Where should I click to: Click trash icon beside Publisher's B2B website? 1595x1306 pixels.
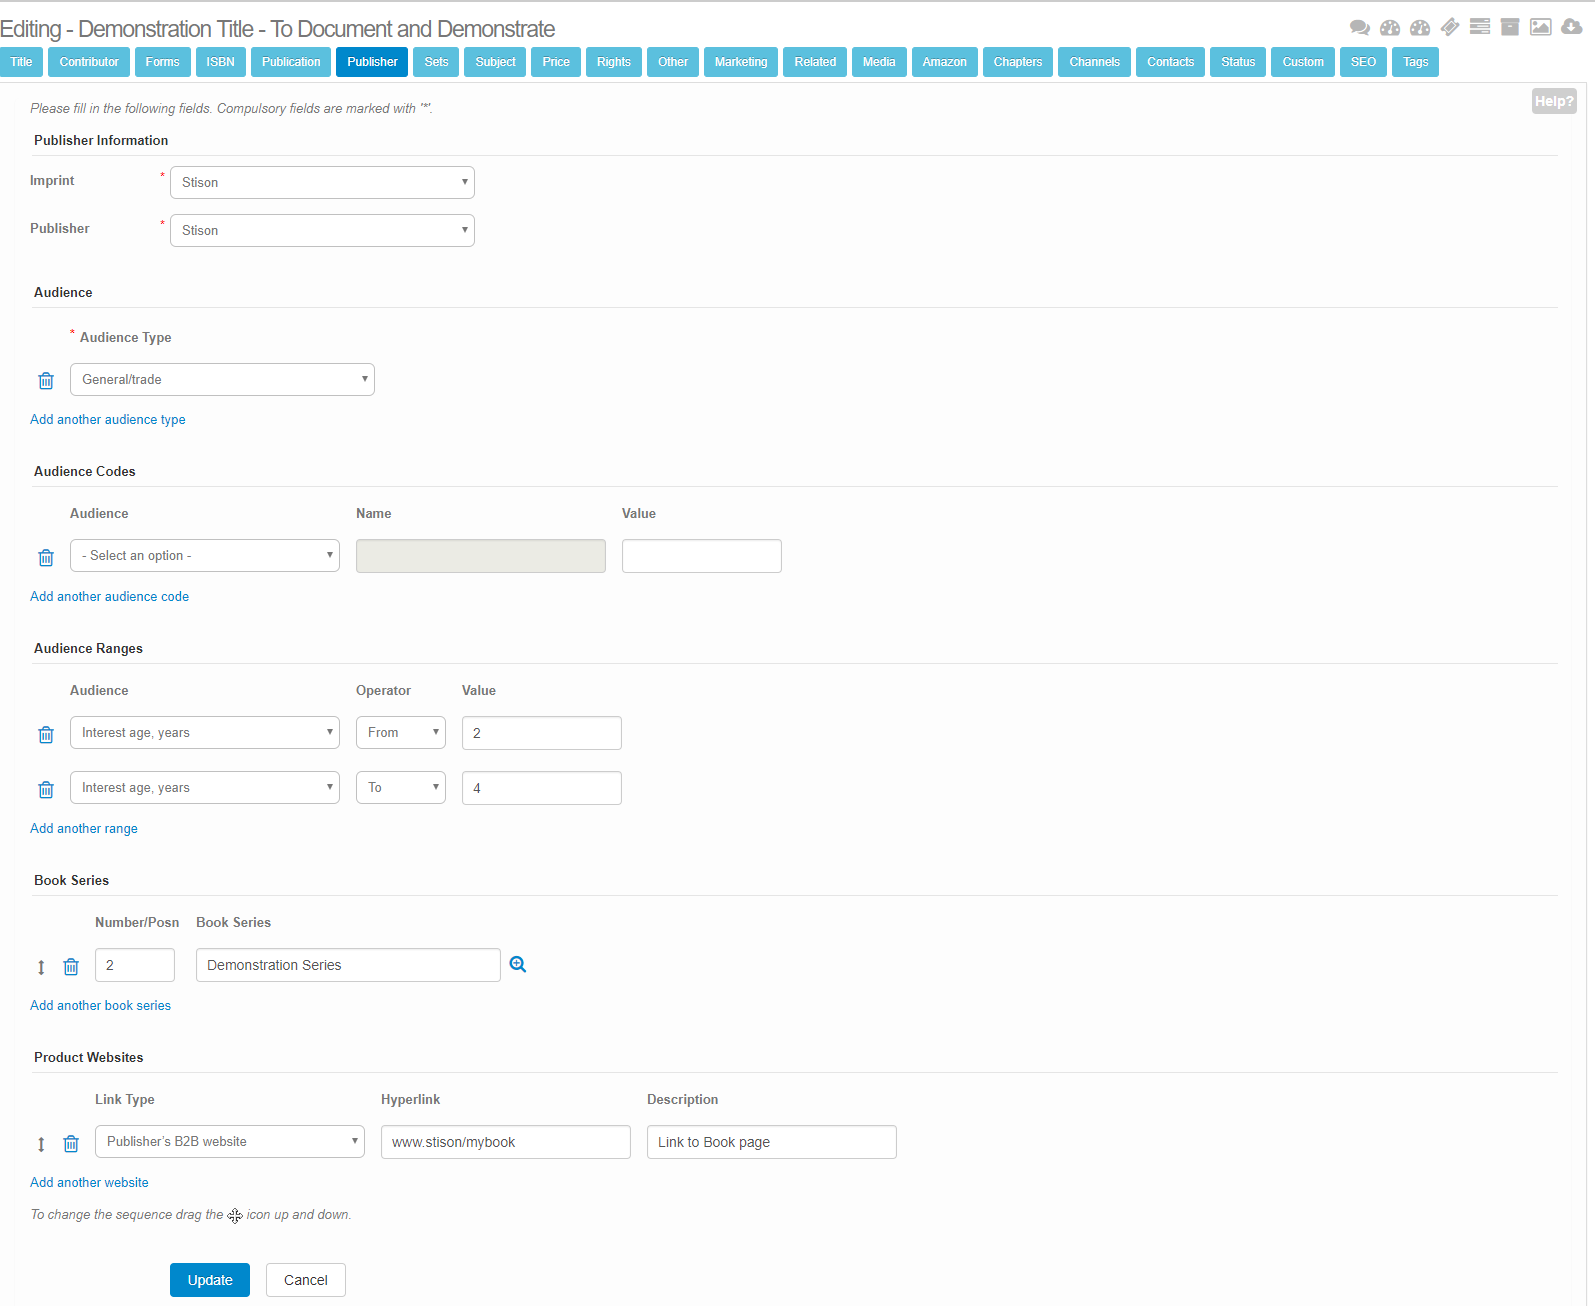[x=71, y=1144]
